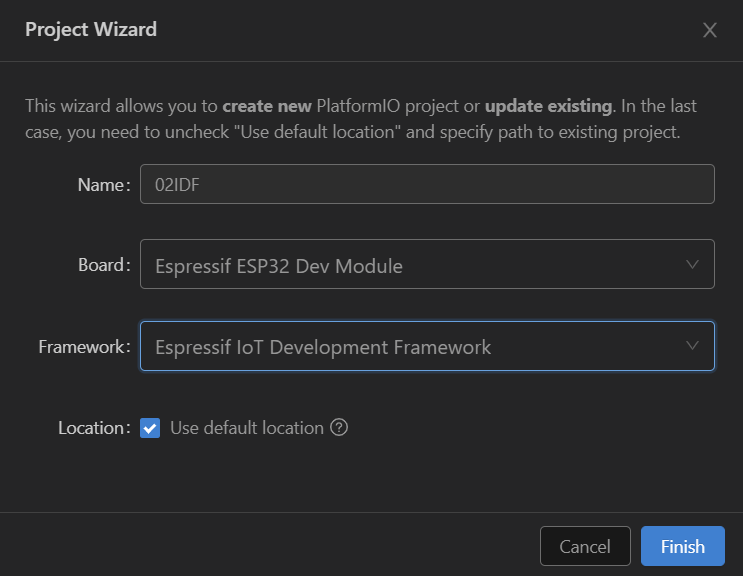This screenshot has height=576, width=743.
Task: Click the bold "update existing" text
Action: click(x=548, y=106)
